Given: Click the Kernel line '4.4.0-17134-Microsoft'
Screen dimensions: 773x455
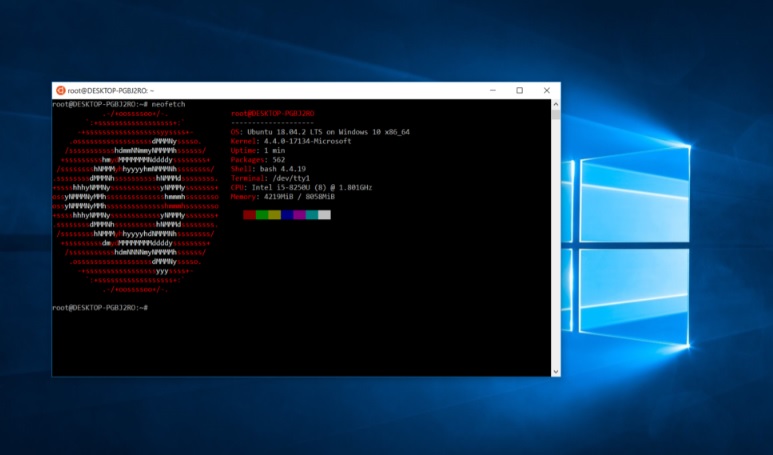Looking at the screenshot, I should pyautogui.click(x=291, y=141).
